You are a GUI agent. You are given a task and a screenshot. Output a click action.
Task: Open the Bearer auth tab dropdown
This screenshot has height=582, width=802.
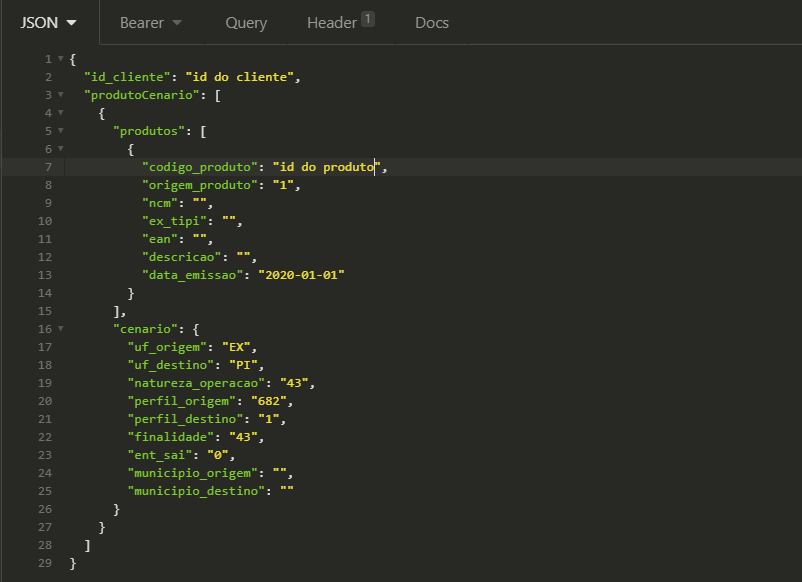pyautogui.click(x=151, y=23)
